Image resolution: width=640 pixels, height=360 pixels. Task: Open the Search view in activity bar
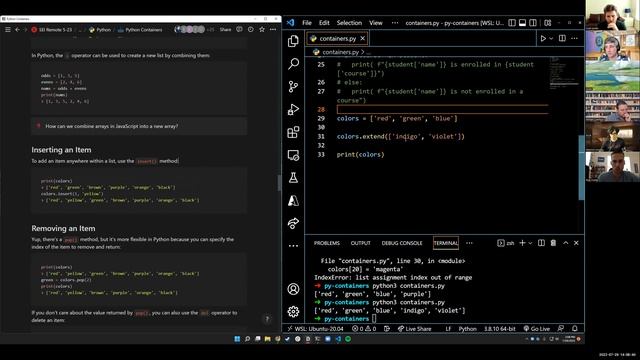tap(293, 64)
